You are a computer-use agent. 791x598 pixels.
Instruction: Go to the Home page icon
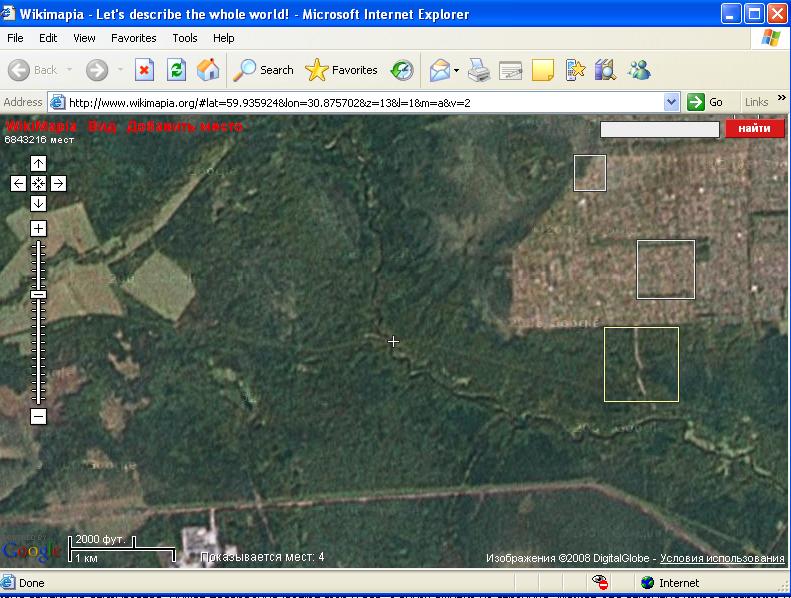(208, 70)
